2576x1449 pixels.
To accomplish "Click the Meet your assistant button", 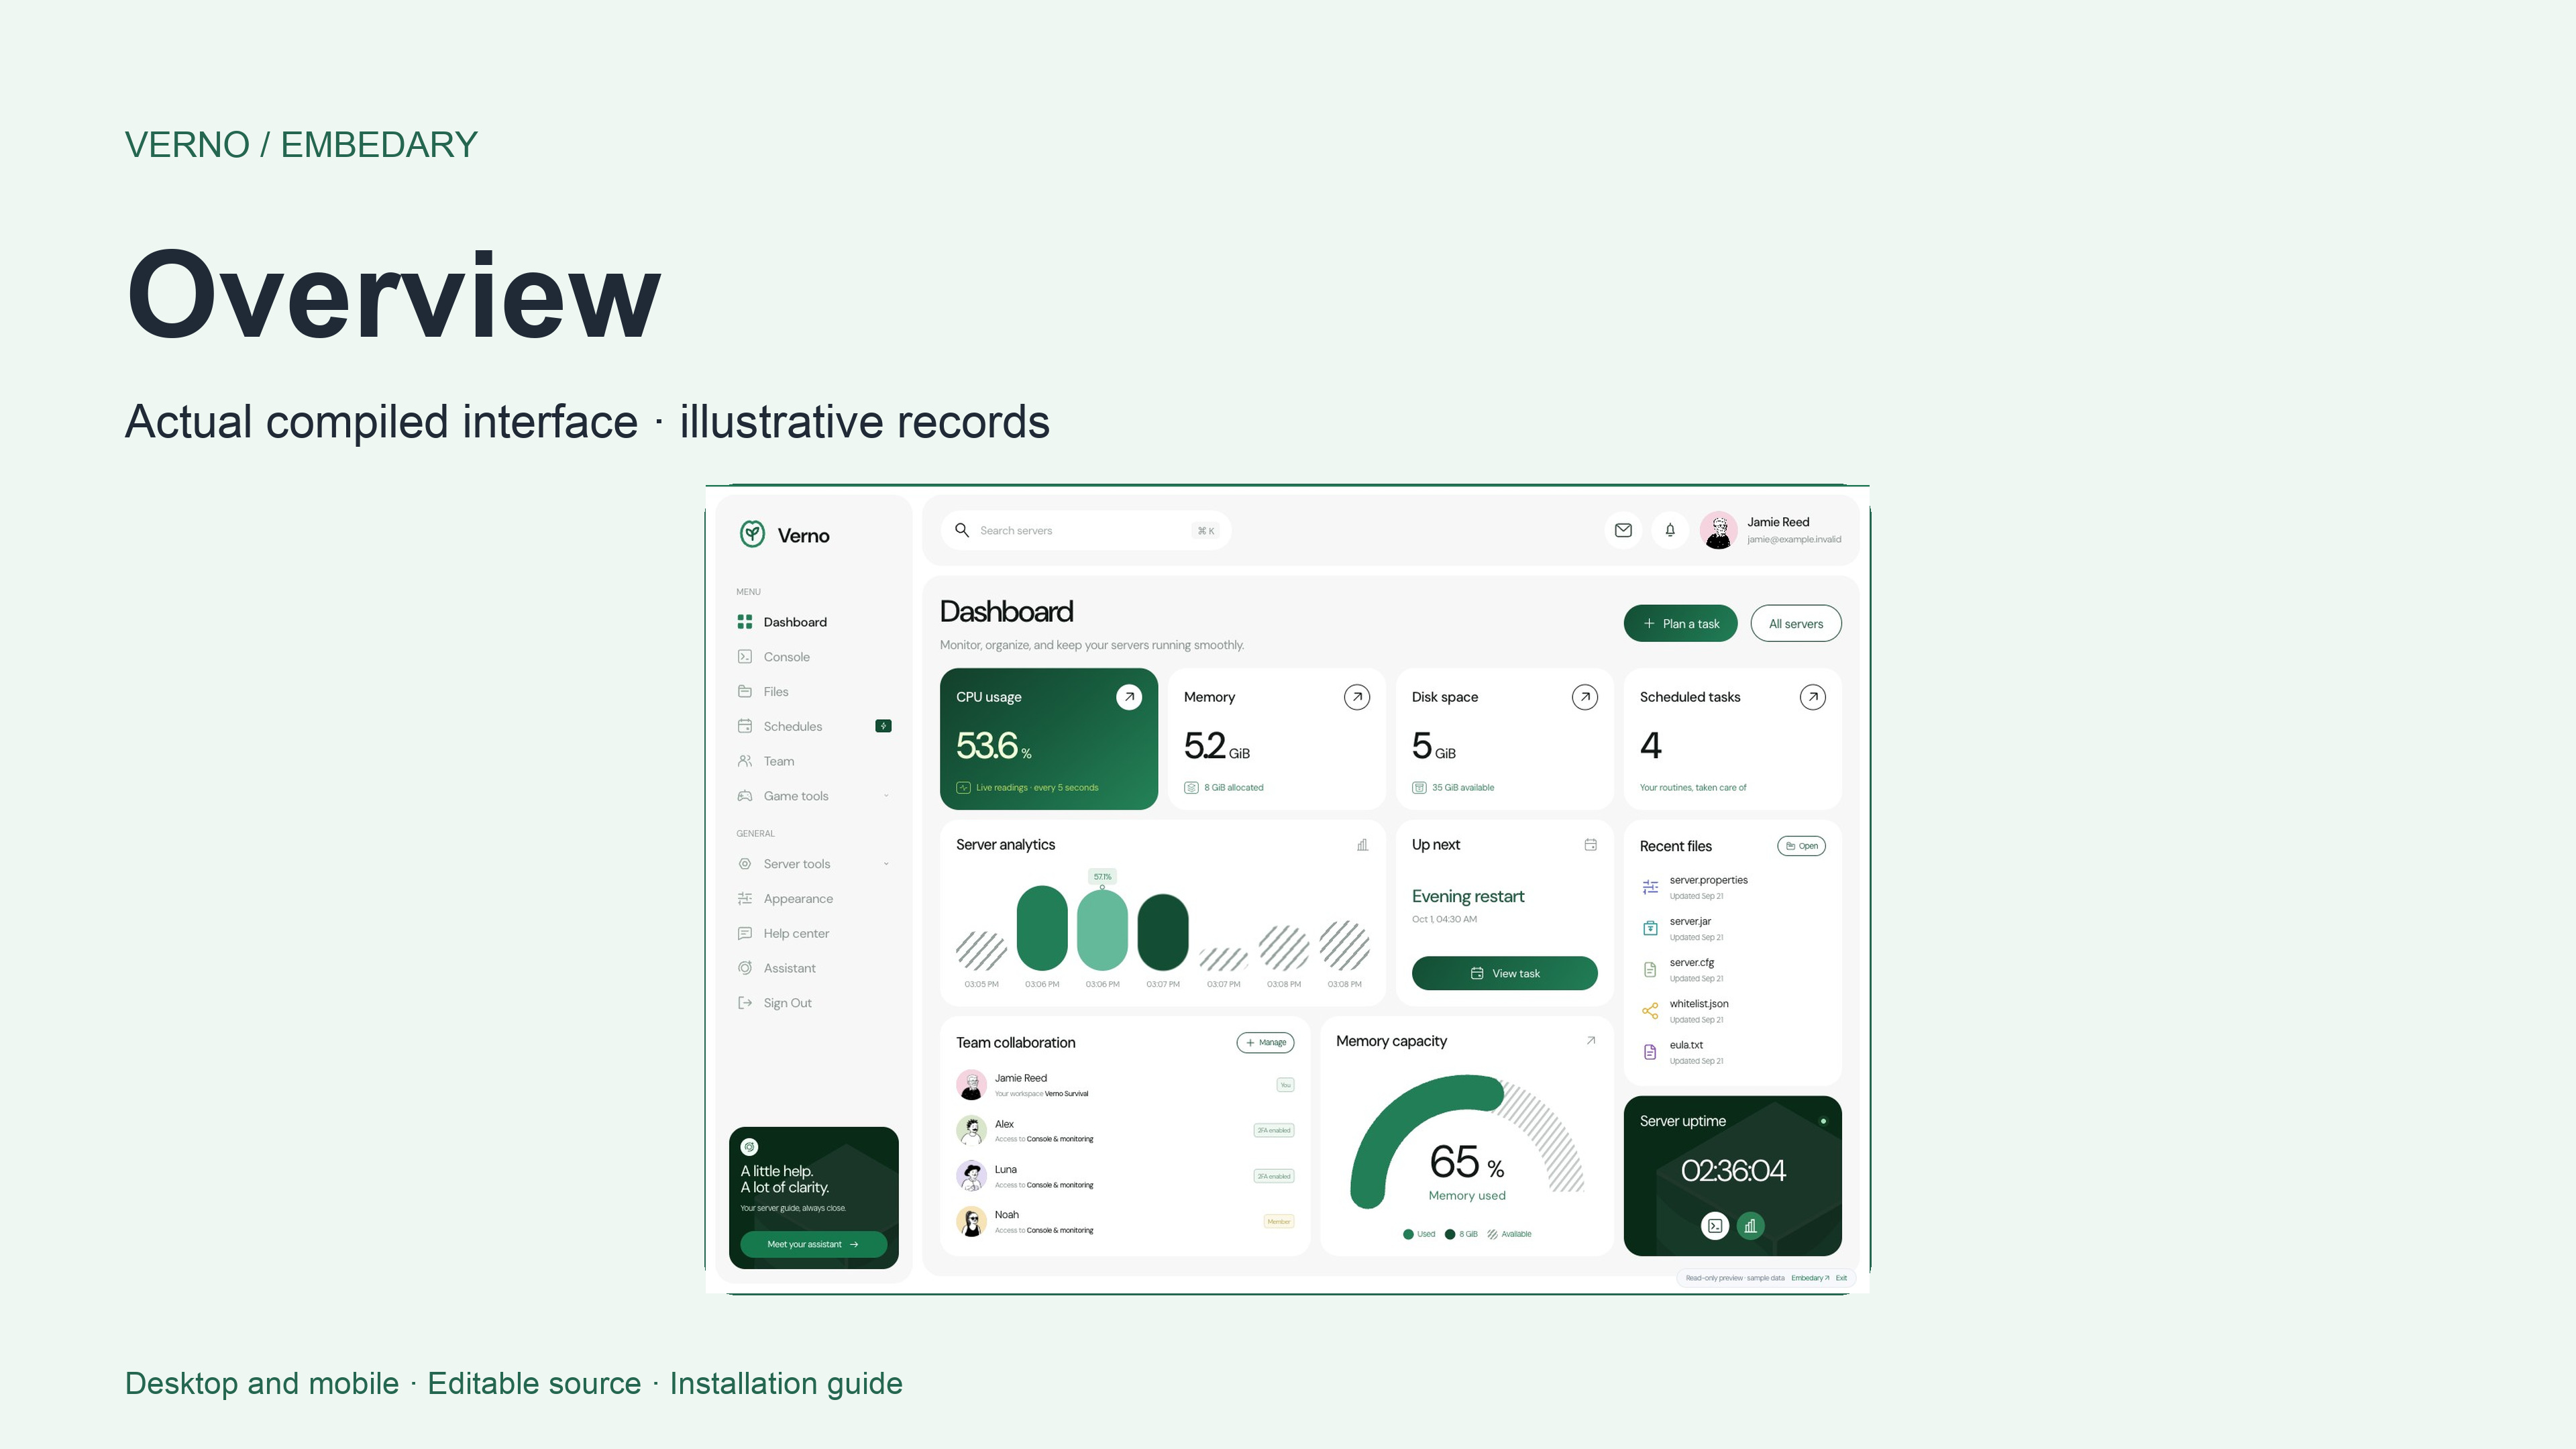I will [813, 1244].
